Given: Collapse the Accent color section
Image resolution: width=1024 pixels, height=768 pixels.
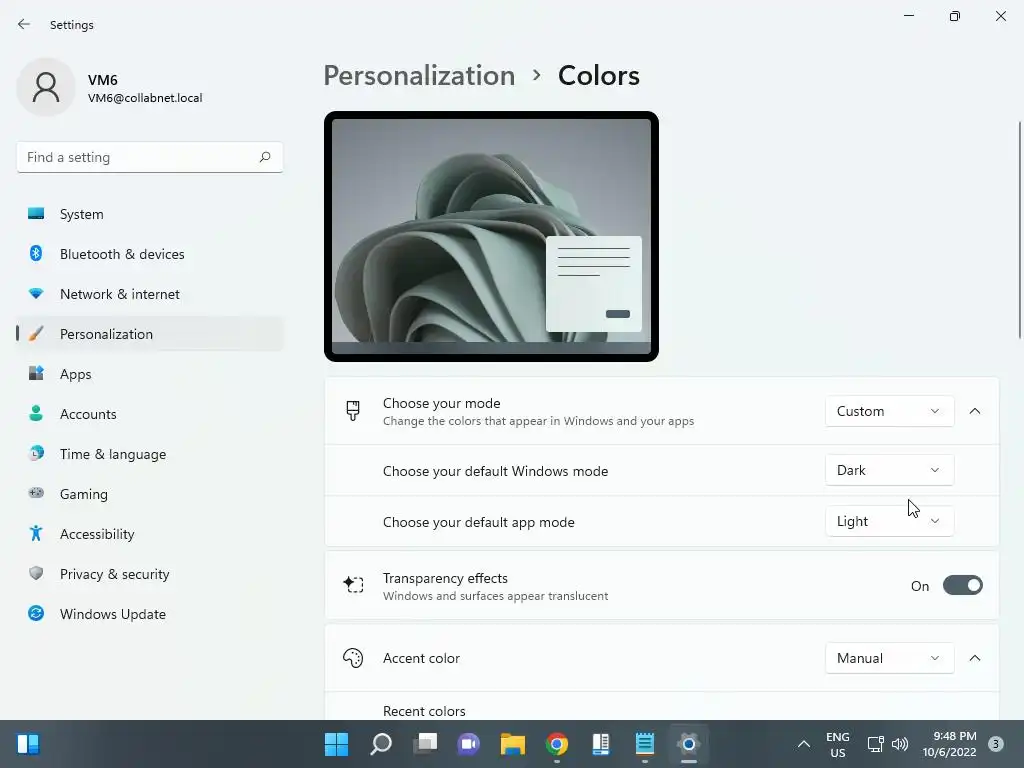Looking at the screenshot, I should pyautogui.click(x=975, y=658).
